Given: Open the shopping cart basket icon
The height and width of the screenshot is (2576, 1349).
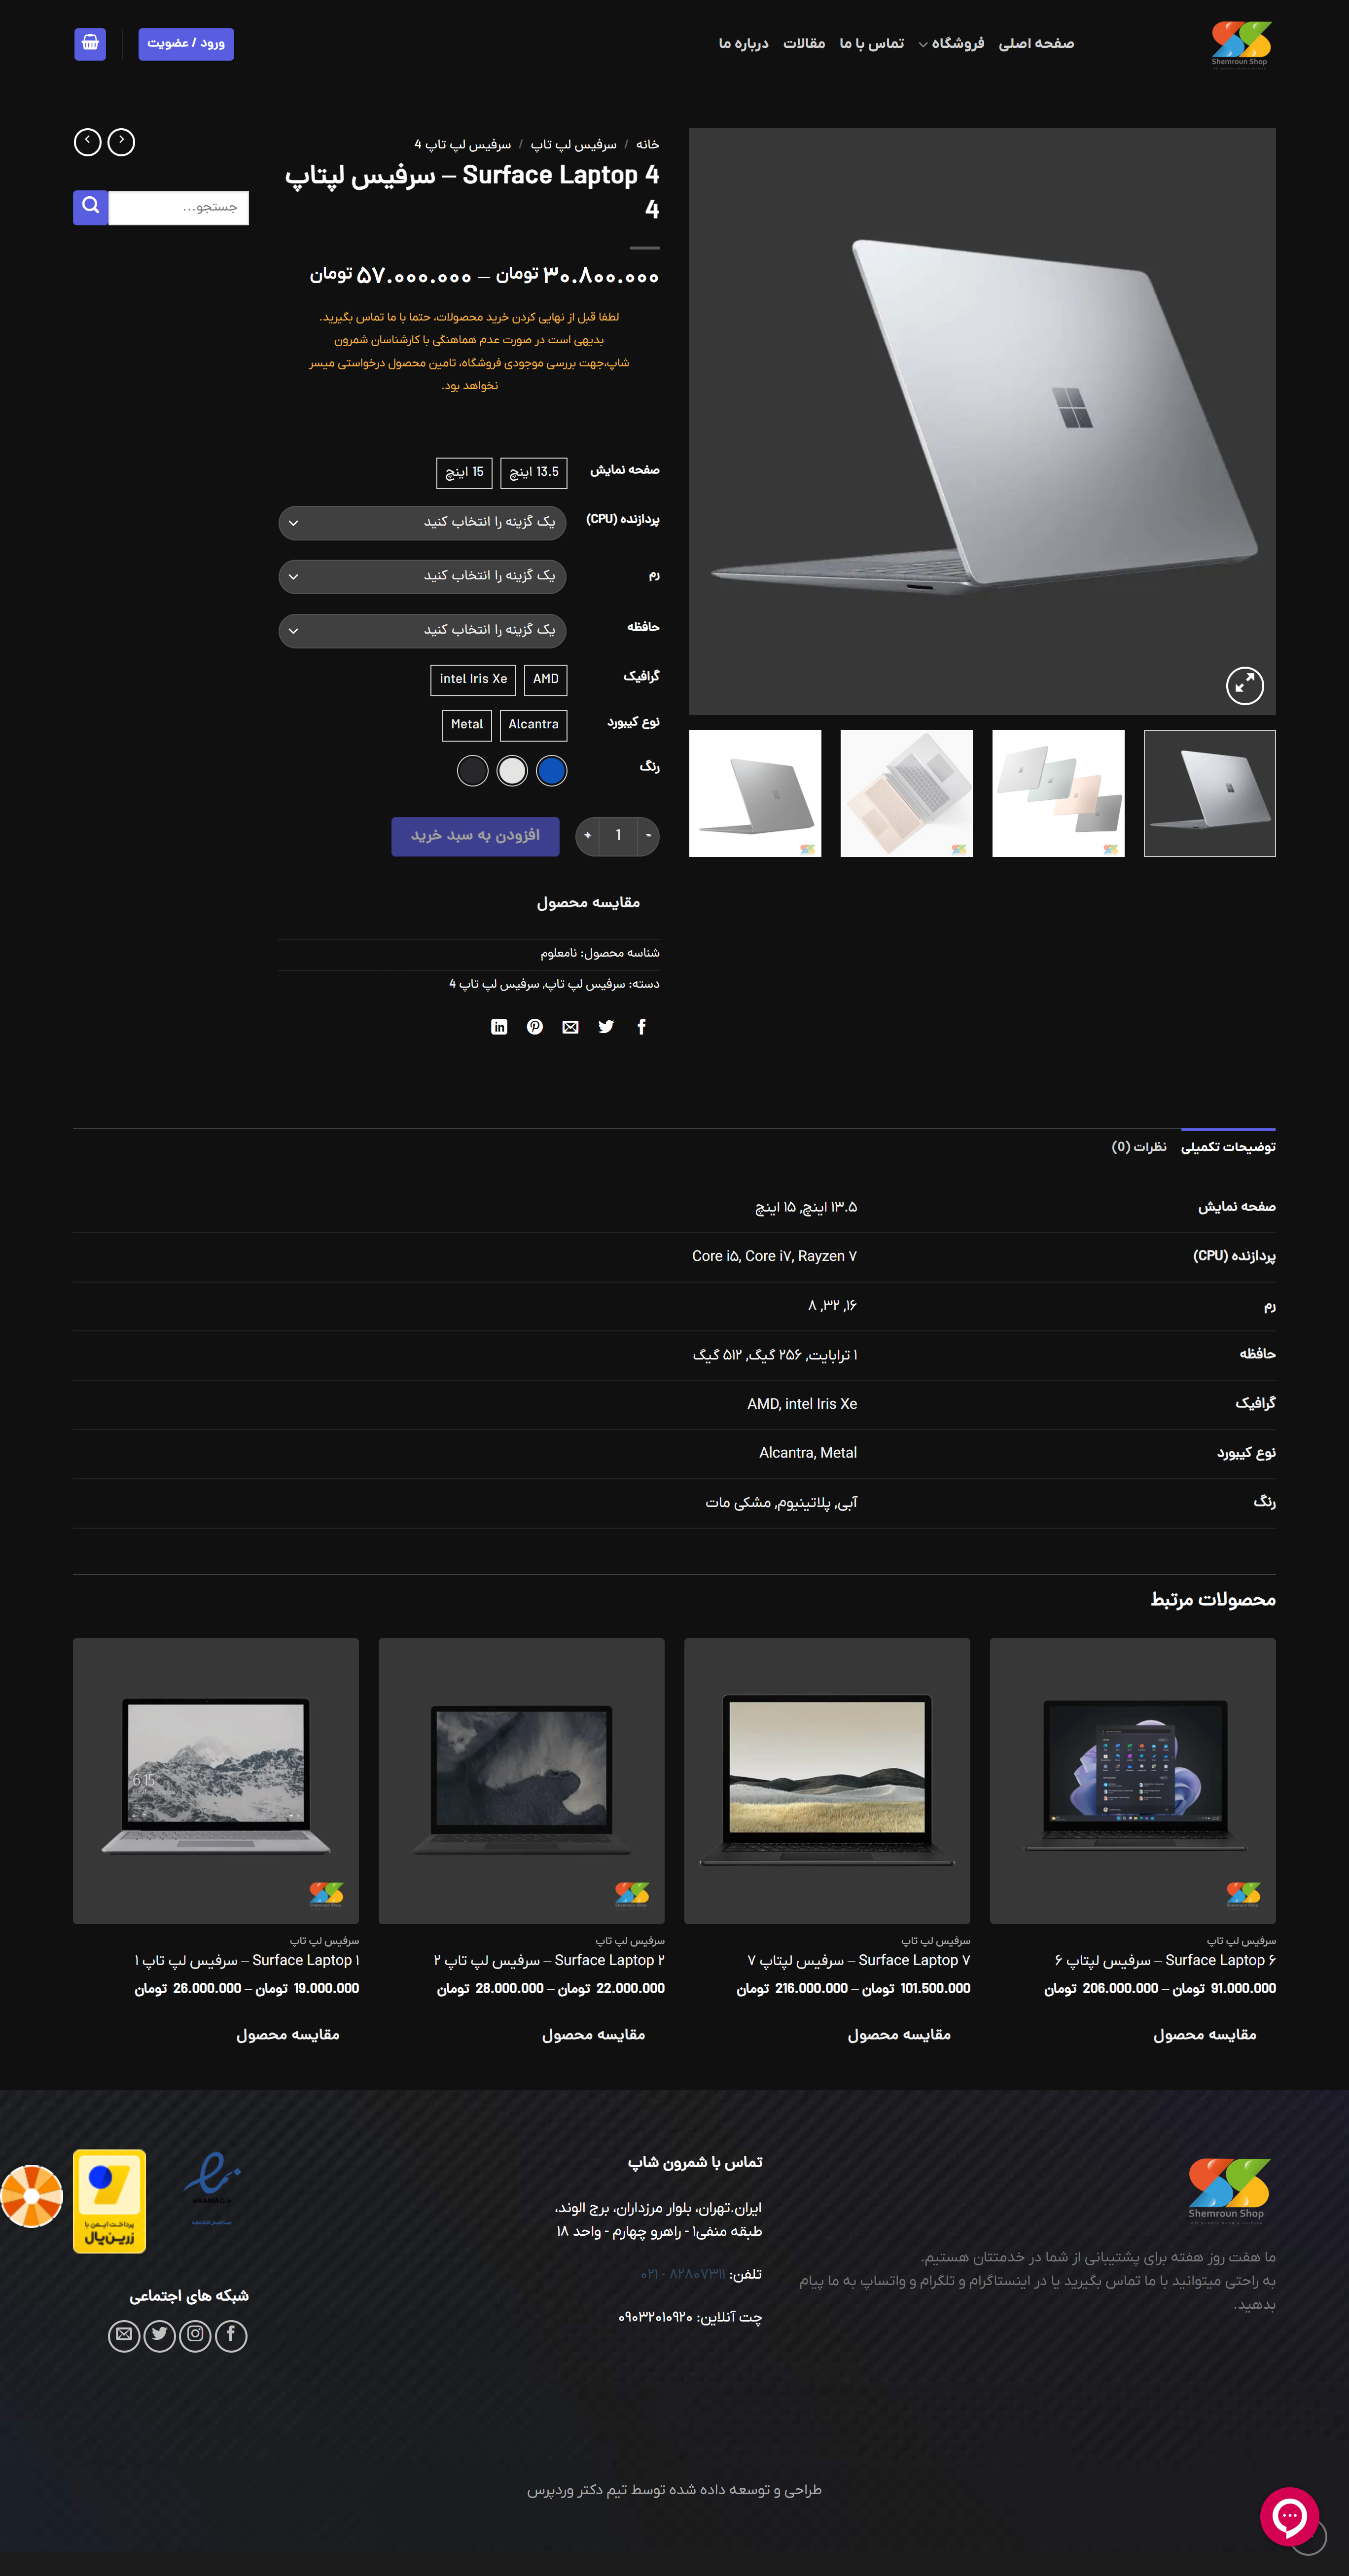Looking at the screenshot, I should [x=90, y=43].
